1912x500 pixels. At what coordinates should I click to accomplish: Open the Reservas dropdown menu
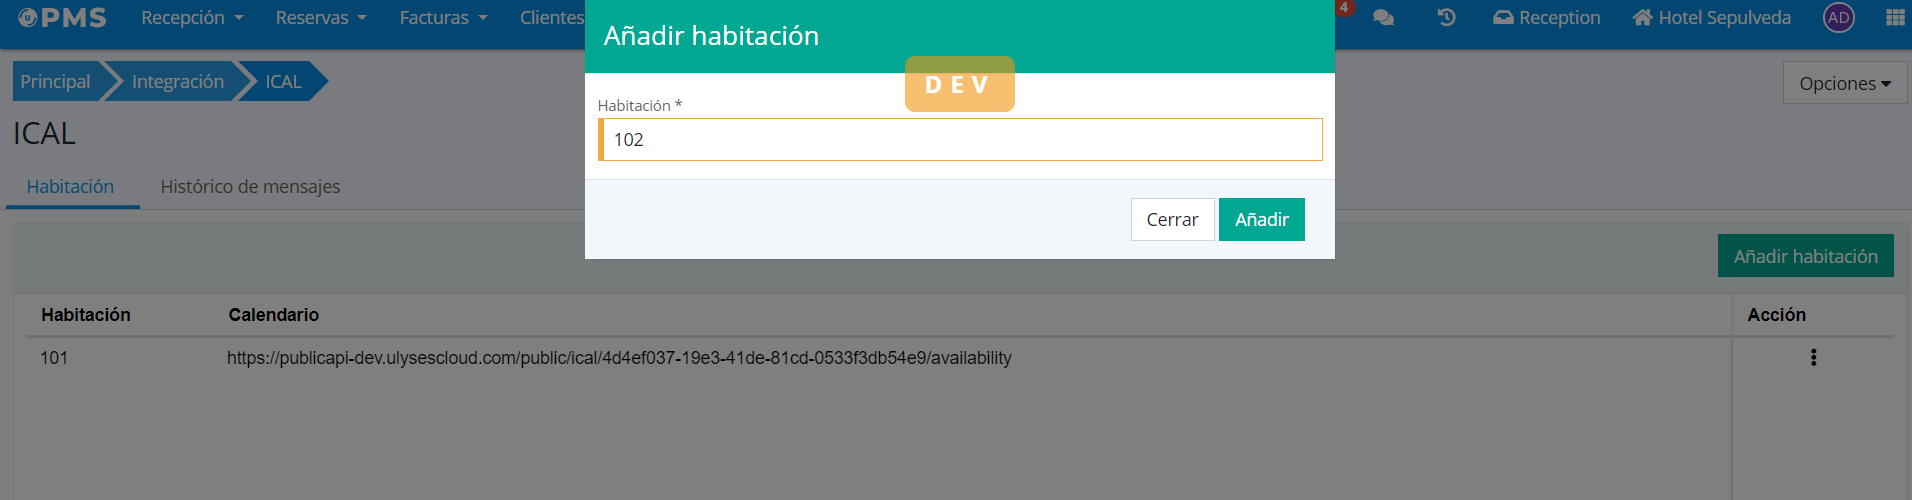pyautogui.click(x=321, y=18)
